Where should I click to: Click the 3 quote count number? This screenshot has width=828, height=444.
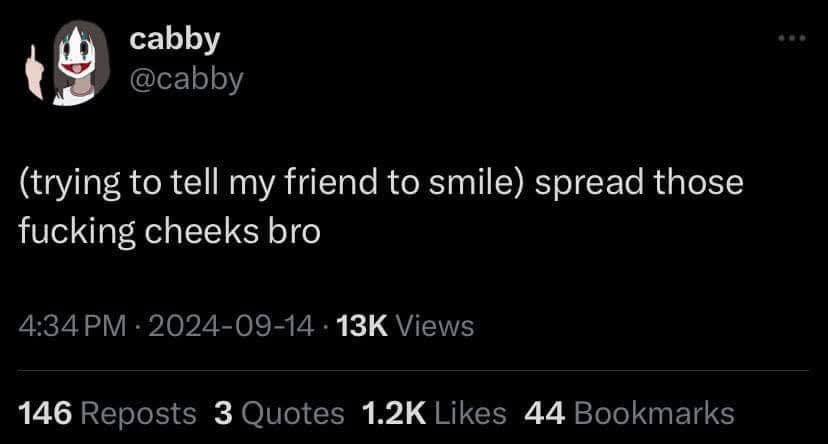pyautogui.click(x=223, y=413)
